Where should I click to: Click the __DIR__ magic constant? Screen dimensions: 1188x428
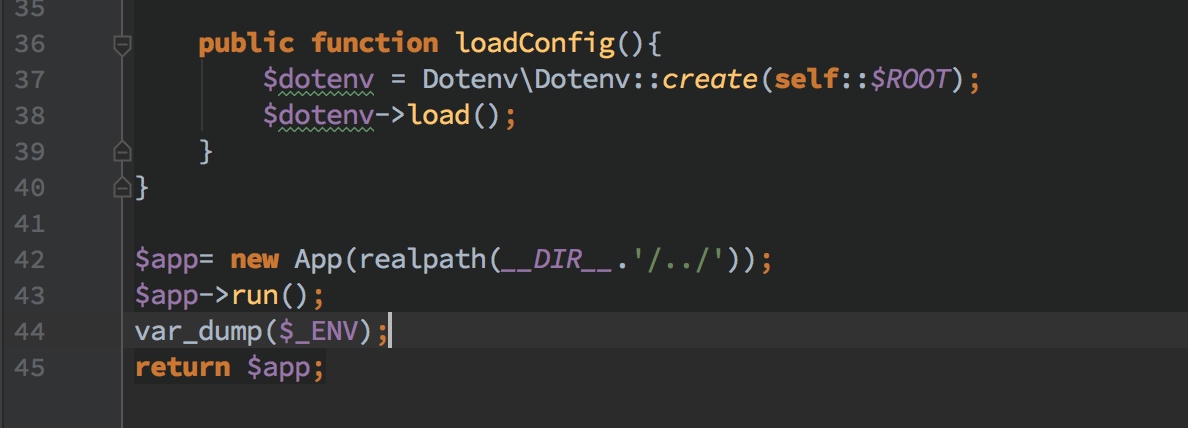pos(556,260)
